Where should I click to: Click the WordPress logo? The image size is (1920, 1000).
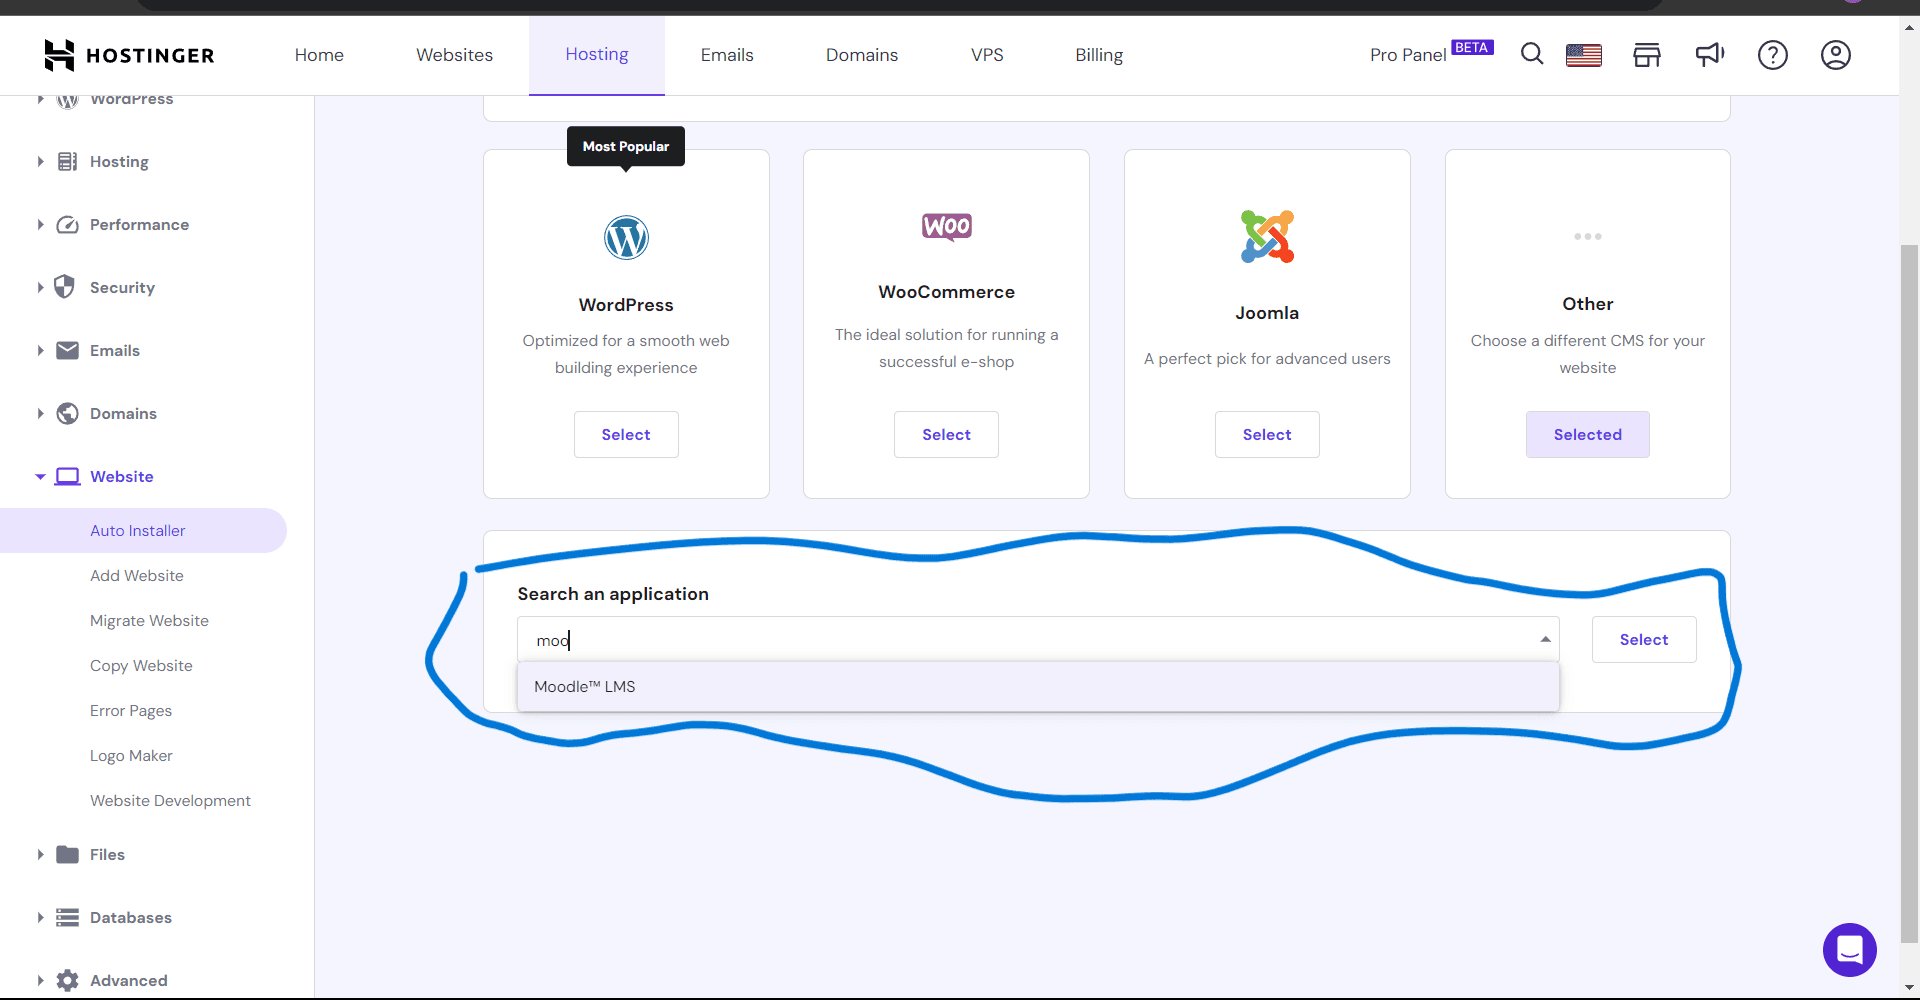626,238
